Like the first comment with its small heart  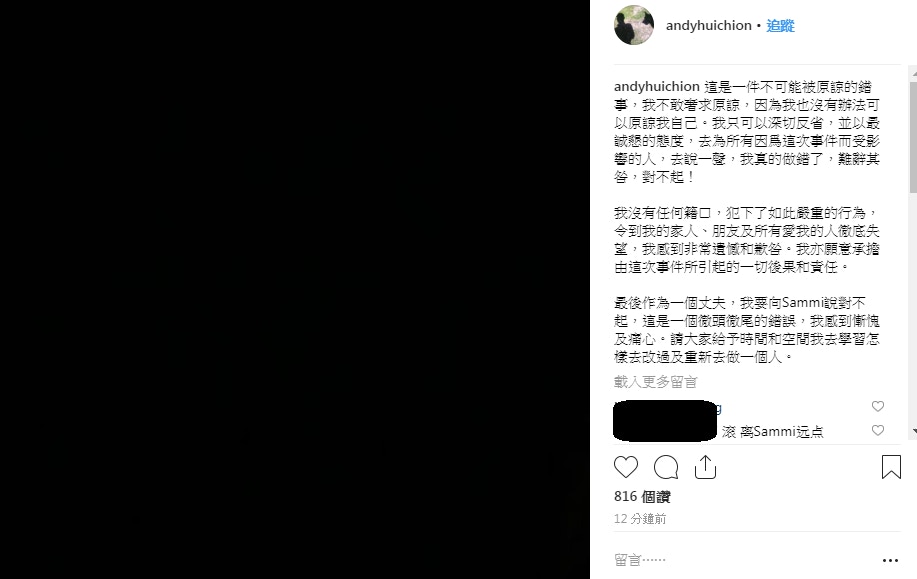[878, 406]
